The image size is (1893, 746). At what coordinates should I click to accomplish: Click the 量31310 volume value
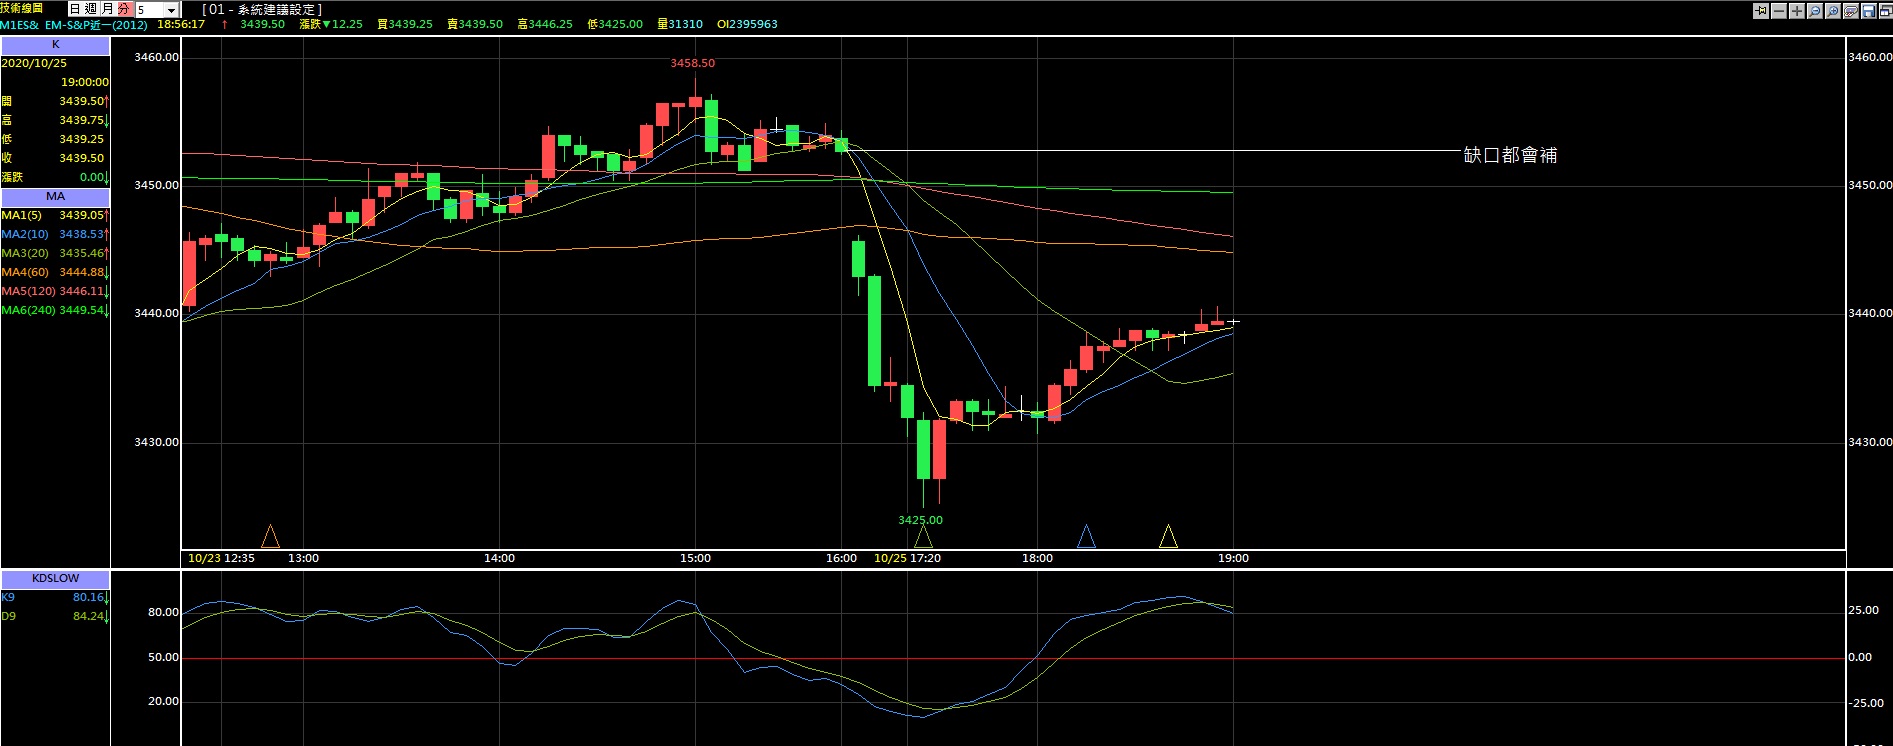[x=680, y=24]
